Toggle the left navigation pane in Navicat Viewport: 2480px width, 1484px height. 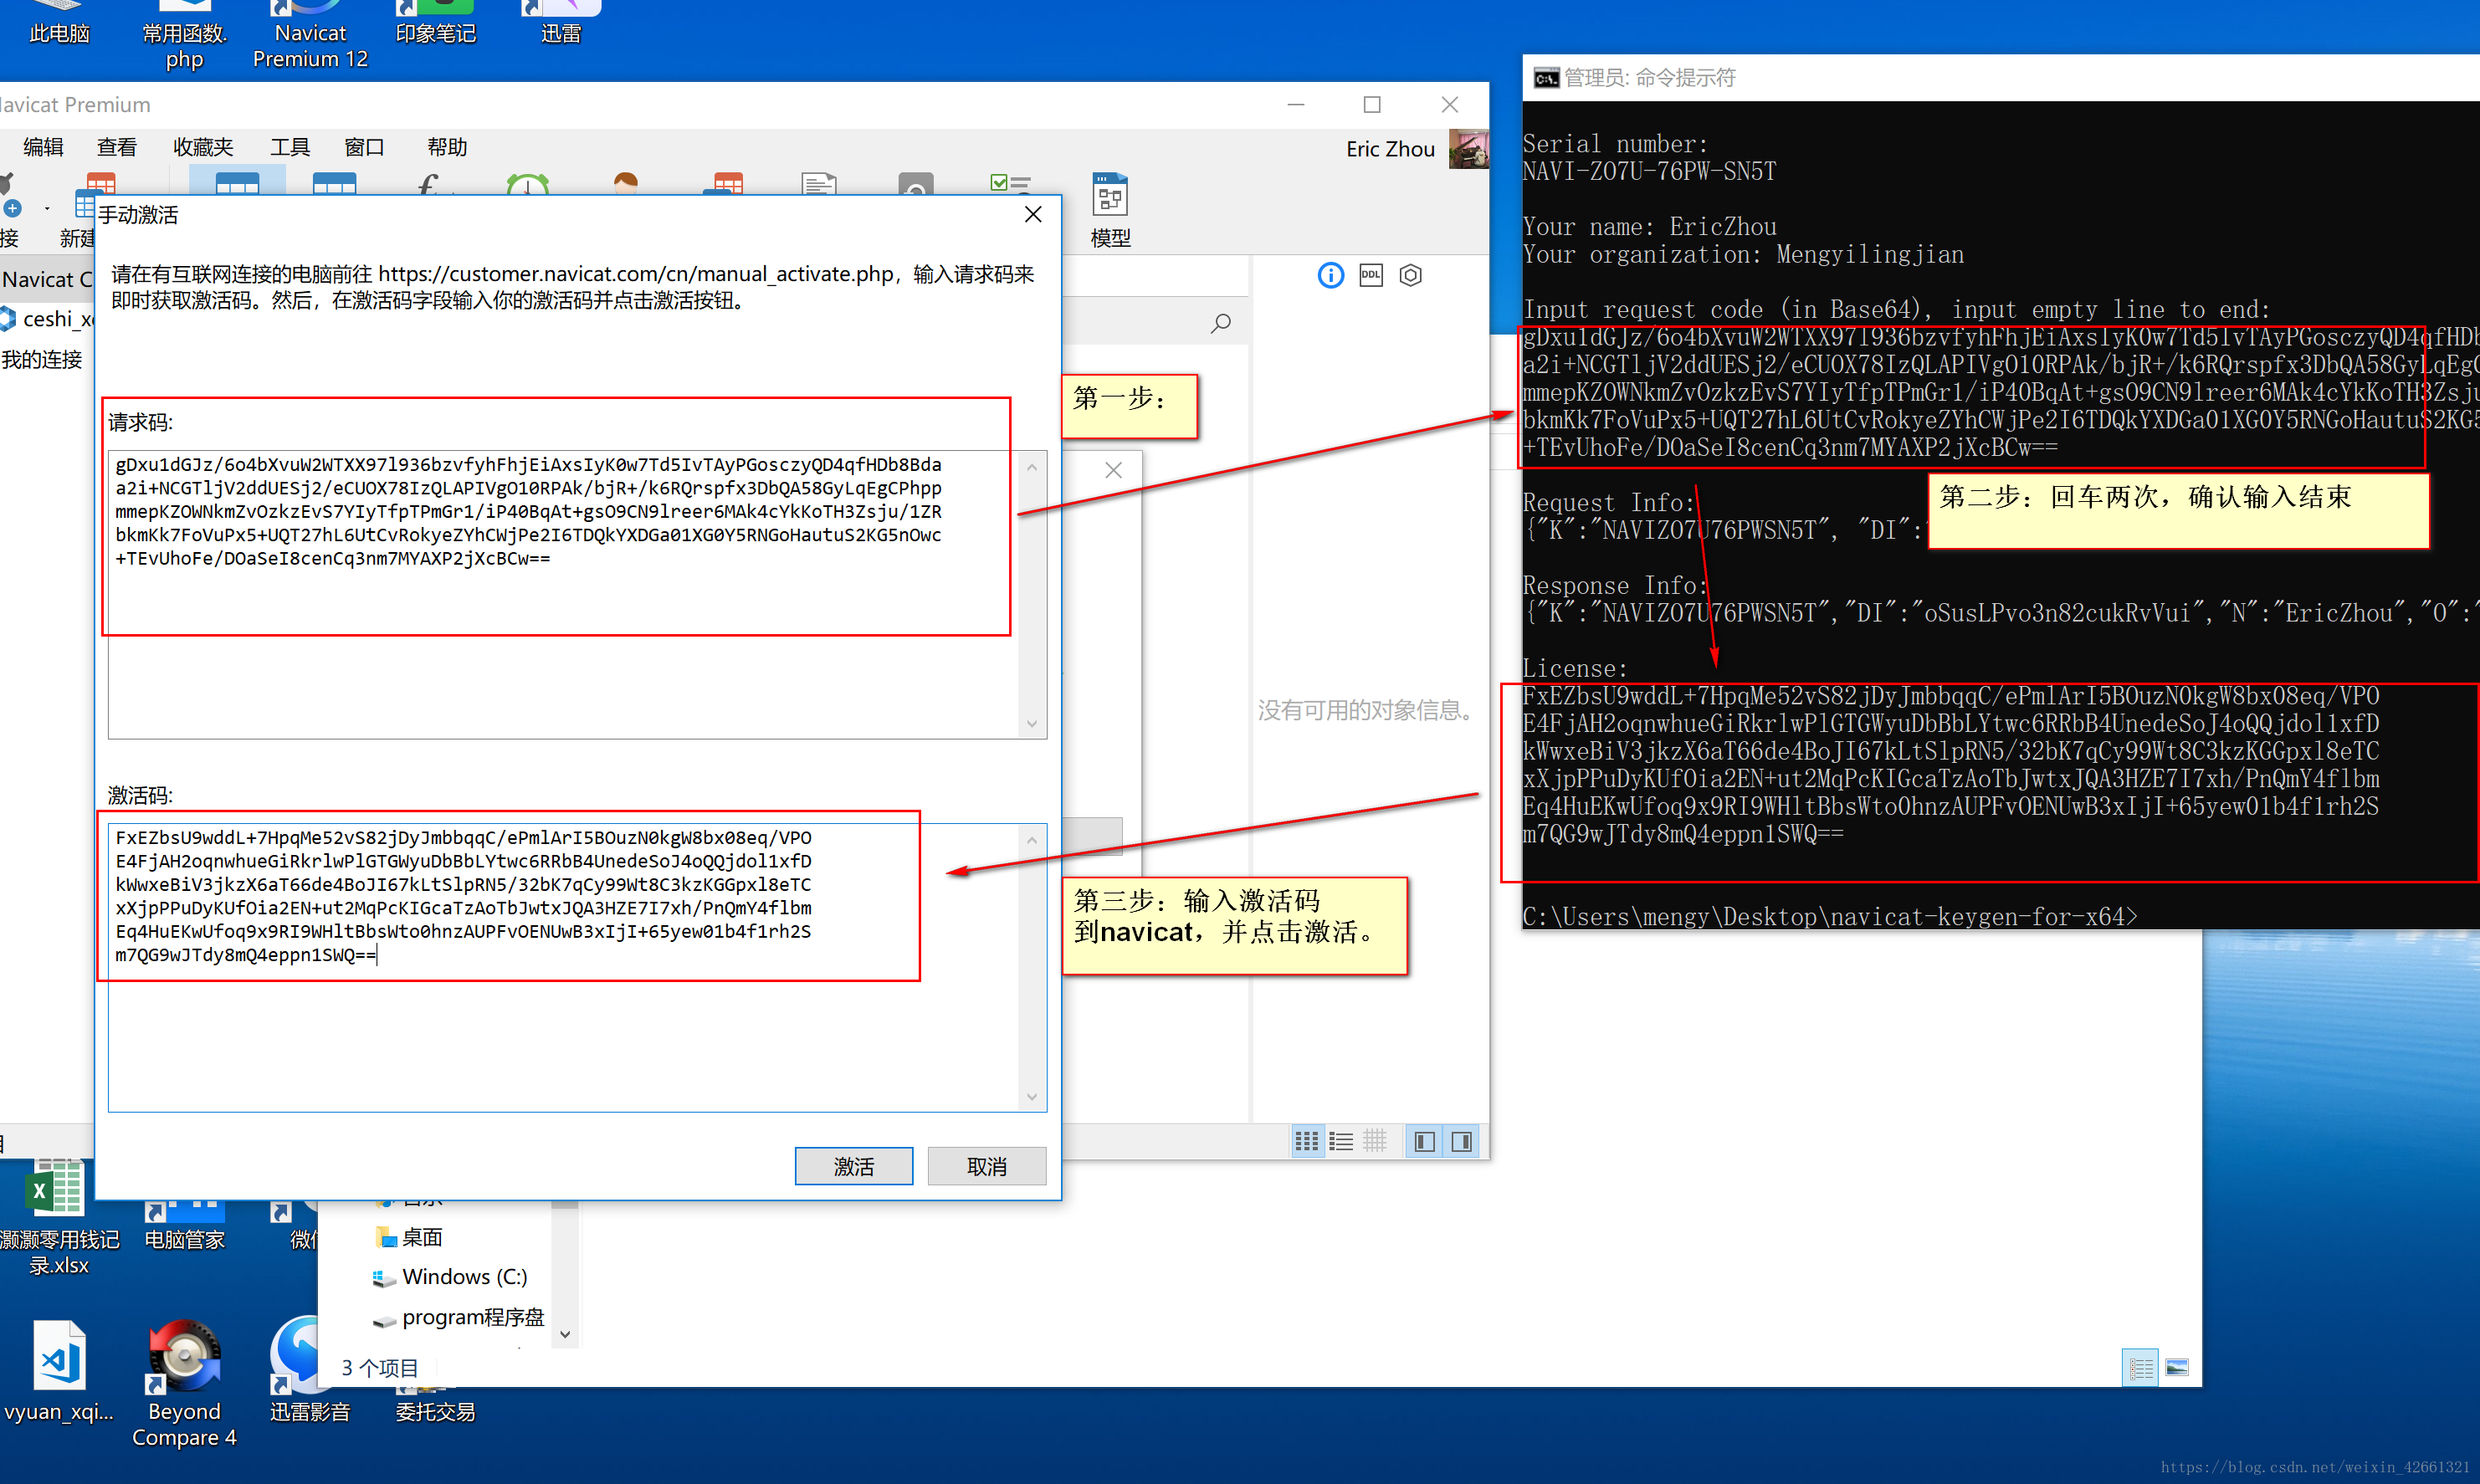point(1425,1141)
